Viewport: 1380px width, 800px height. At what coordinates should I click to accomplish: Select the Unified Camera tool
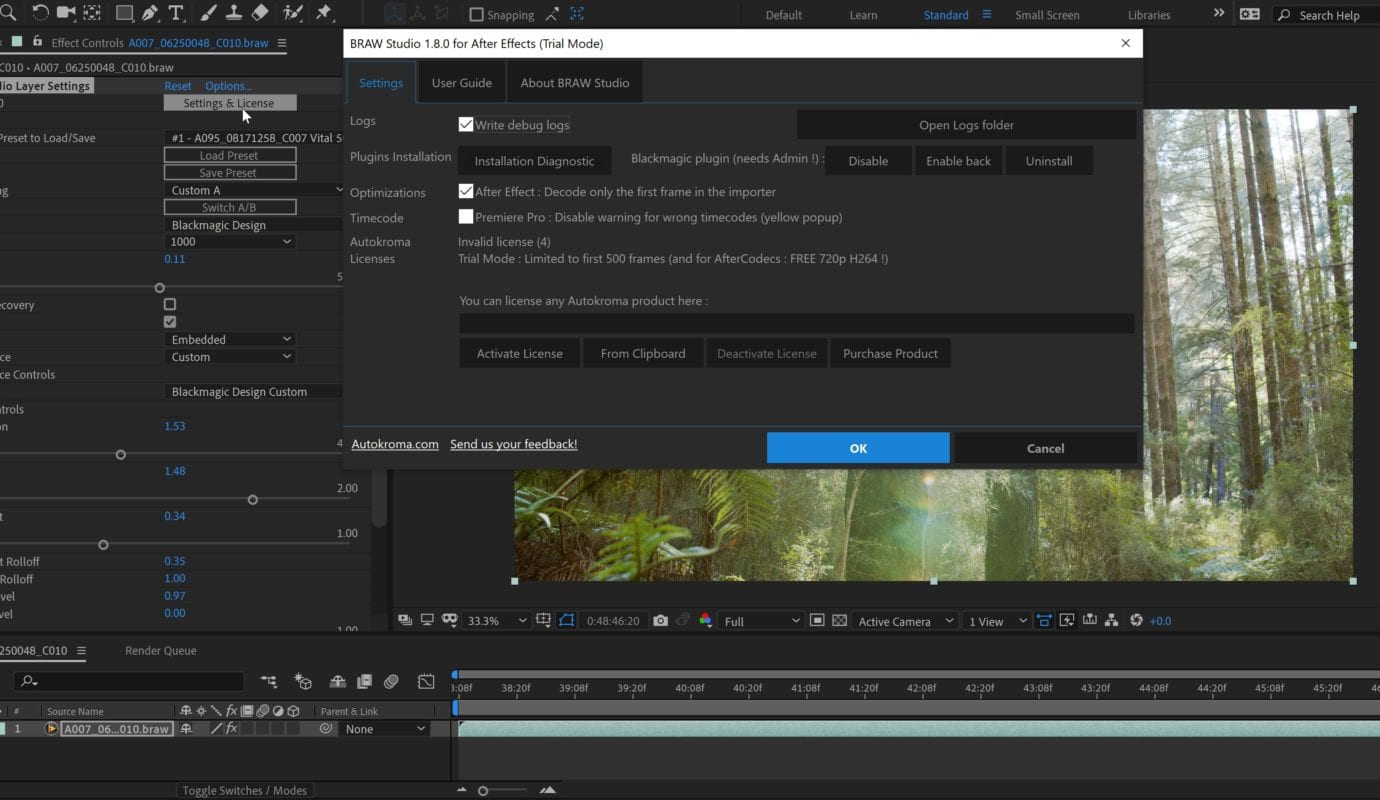(67, 13)
